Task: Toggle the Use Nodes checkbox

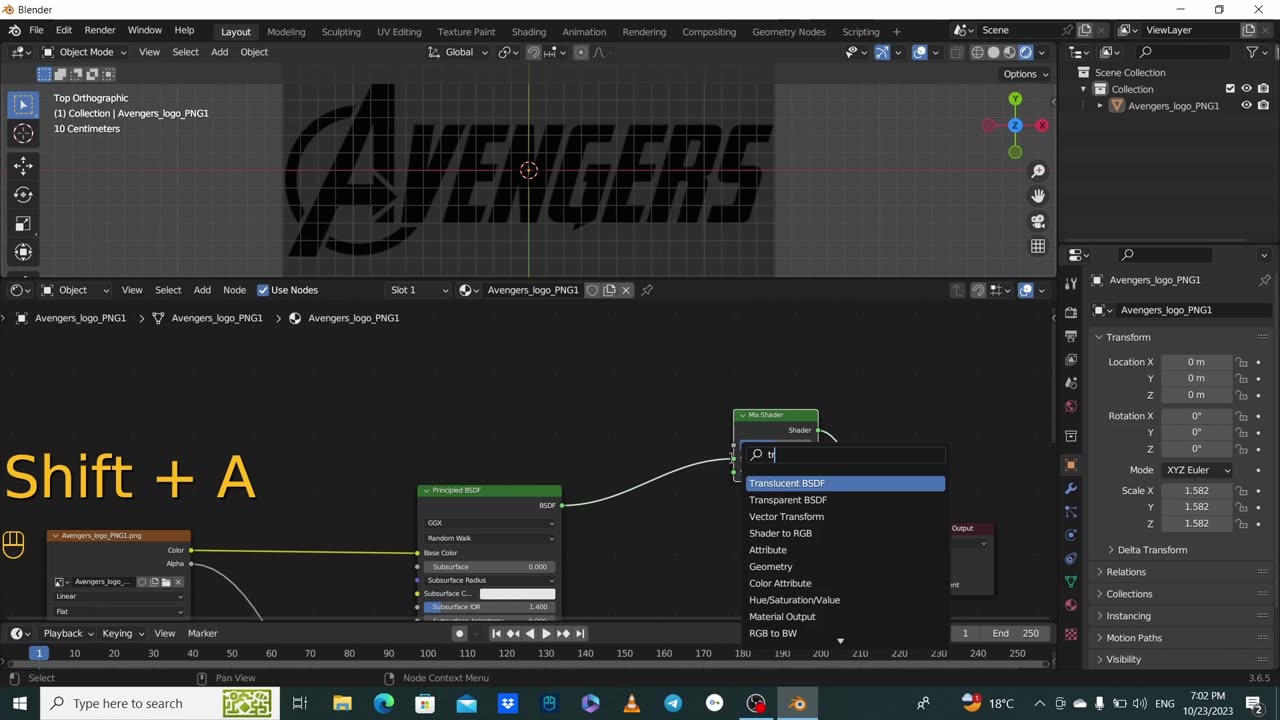Action: coord(263,290)
